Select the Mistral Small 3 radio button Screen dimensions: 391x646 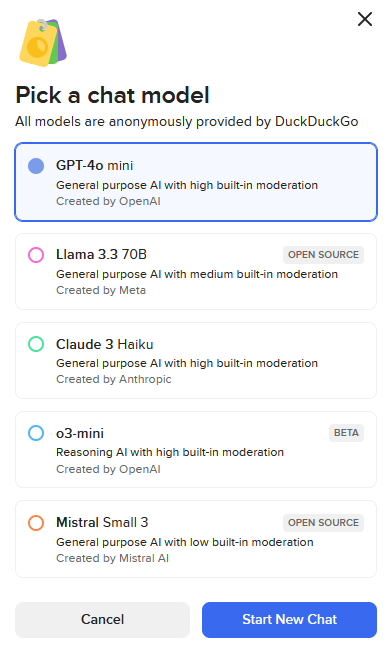(x=36, y=522)
